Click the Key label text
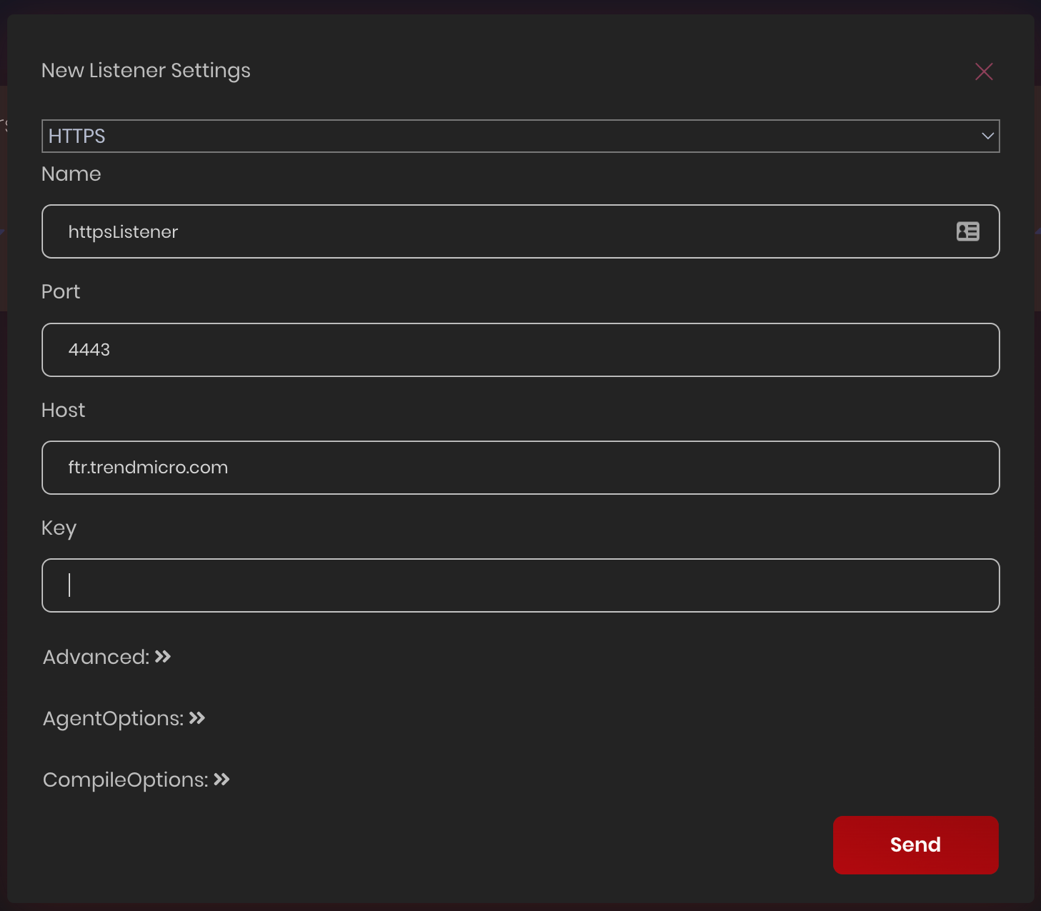The height and width of the screenshot is (911, 1041). tap(59, 528)
